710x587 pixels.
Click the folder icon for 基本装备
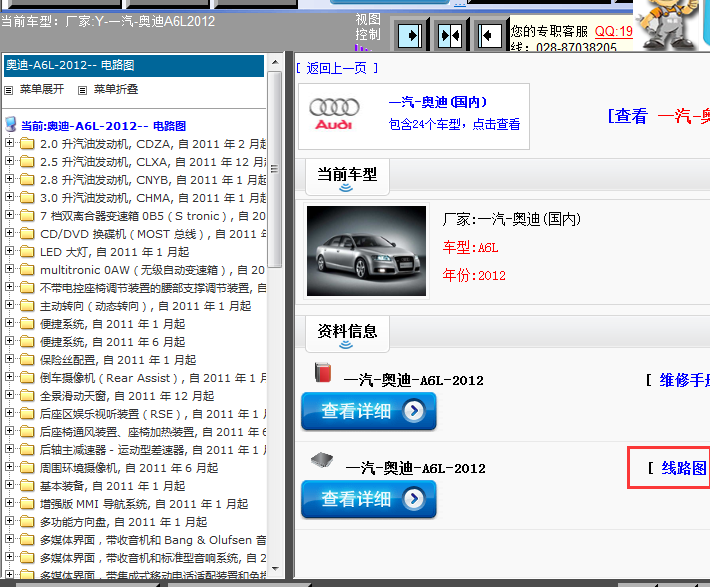click(x=27, y=486)
